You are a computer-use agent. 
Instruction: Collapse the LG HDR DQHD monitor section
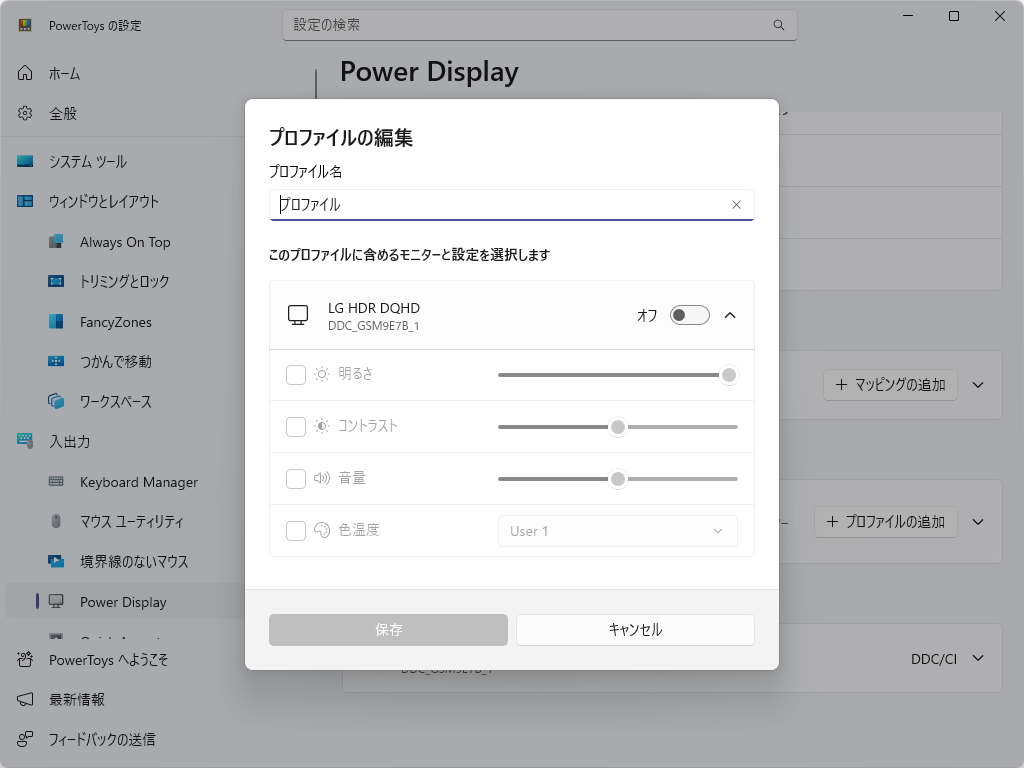pyautogui.click(x=730, y=315)
